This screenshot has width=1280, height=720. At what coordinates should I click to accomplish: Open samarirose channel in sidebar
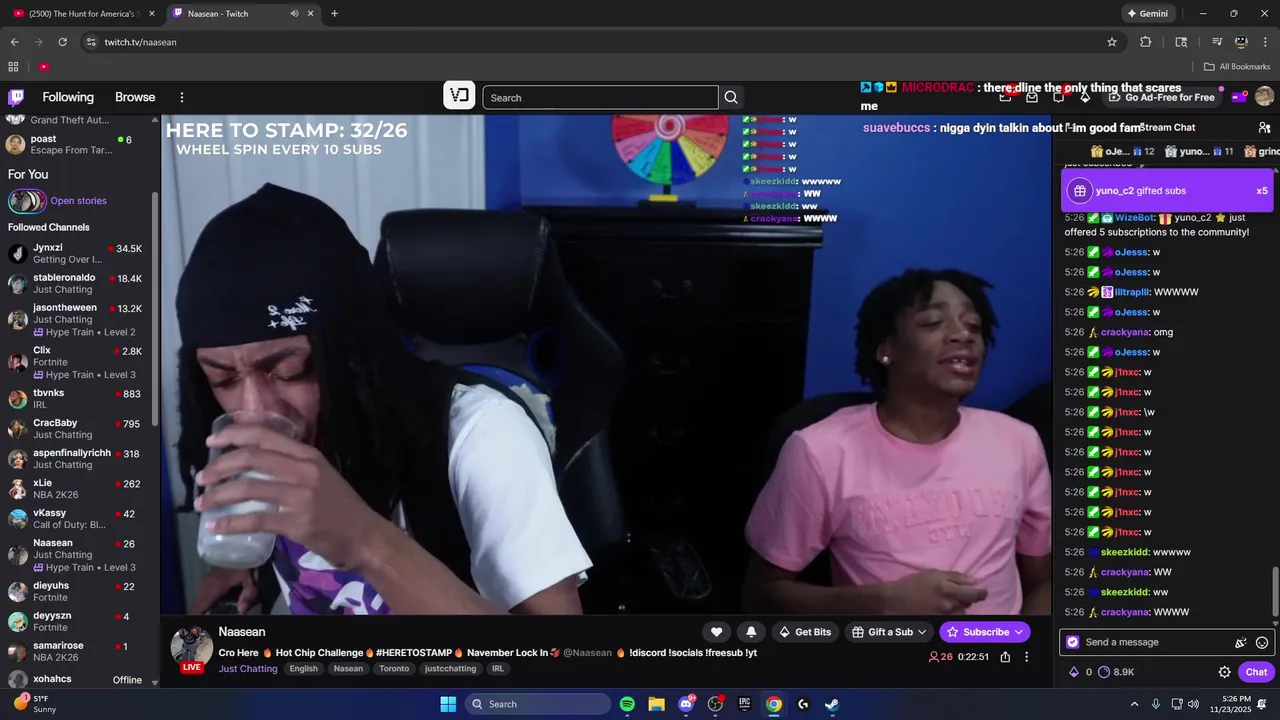pyautogui.click(x=78, y=652)
